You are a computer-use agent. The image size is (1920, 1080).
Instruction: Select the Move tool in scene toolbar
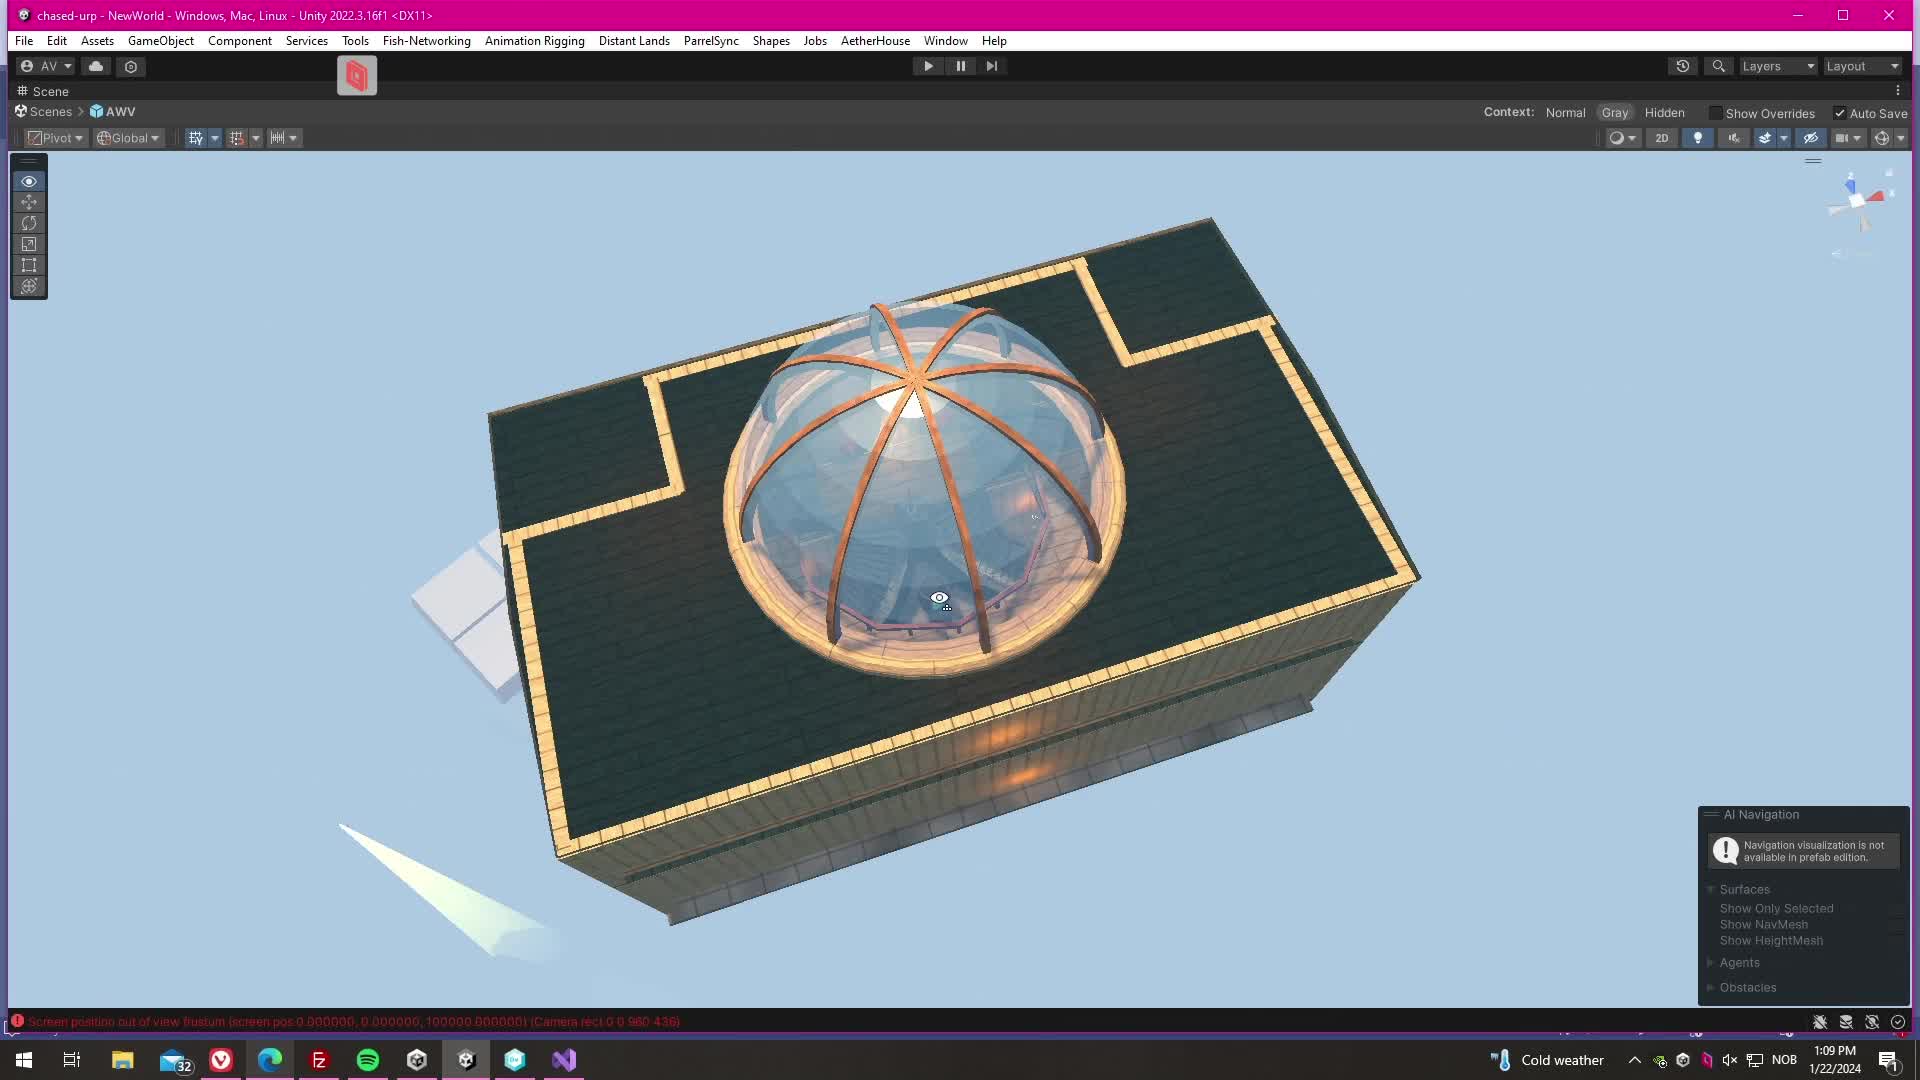point(29,202)
